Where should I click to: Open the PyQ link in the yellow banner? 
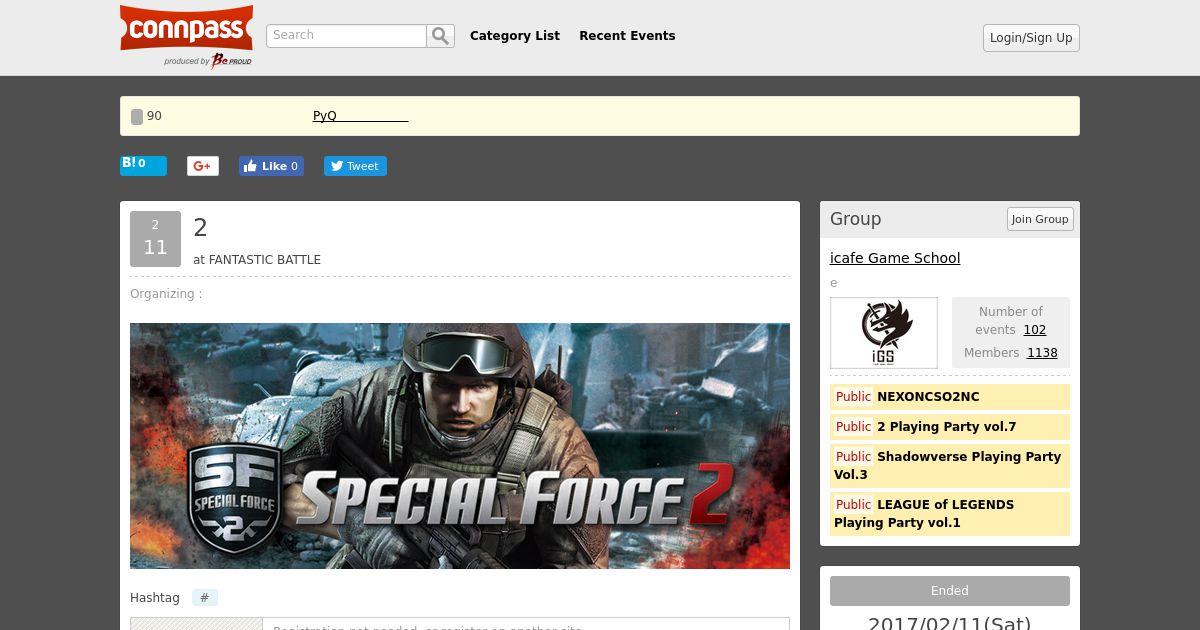360,116
